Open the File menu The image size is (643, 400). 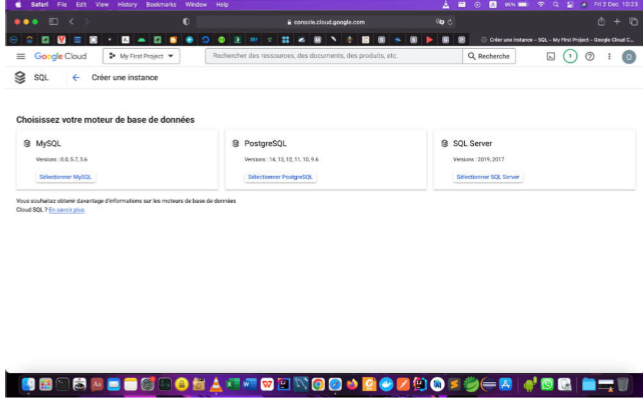click(x=62, y=5)
